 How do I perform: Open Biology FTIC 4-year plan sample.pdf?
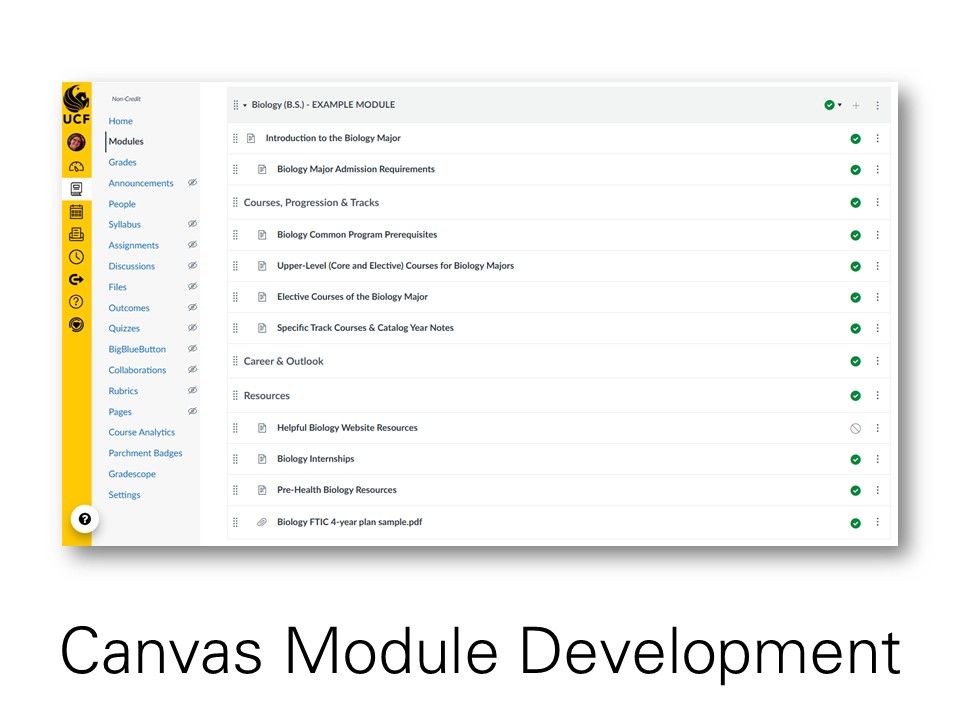coord(349,522)
